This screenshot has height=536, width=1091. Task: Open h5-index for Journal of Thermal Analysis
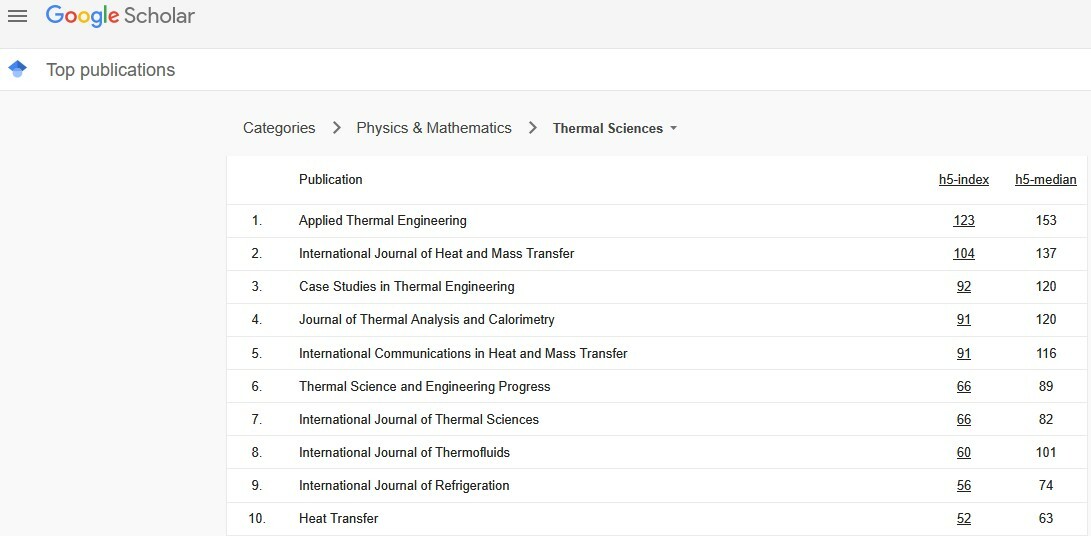[x=963, y=320]
